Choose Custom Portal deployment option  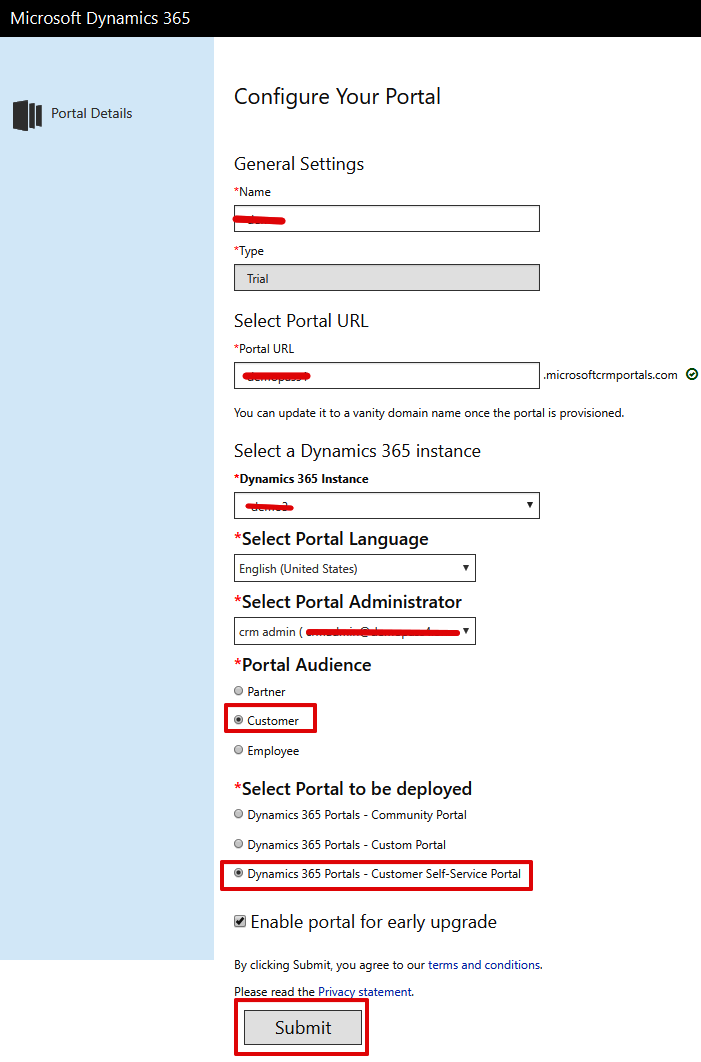[238, 844]
